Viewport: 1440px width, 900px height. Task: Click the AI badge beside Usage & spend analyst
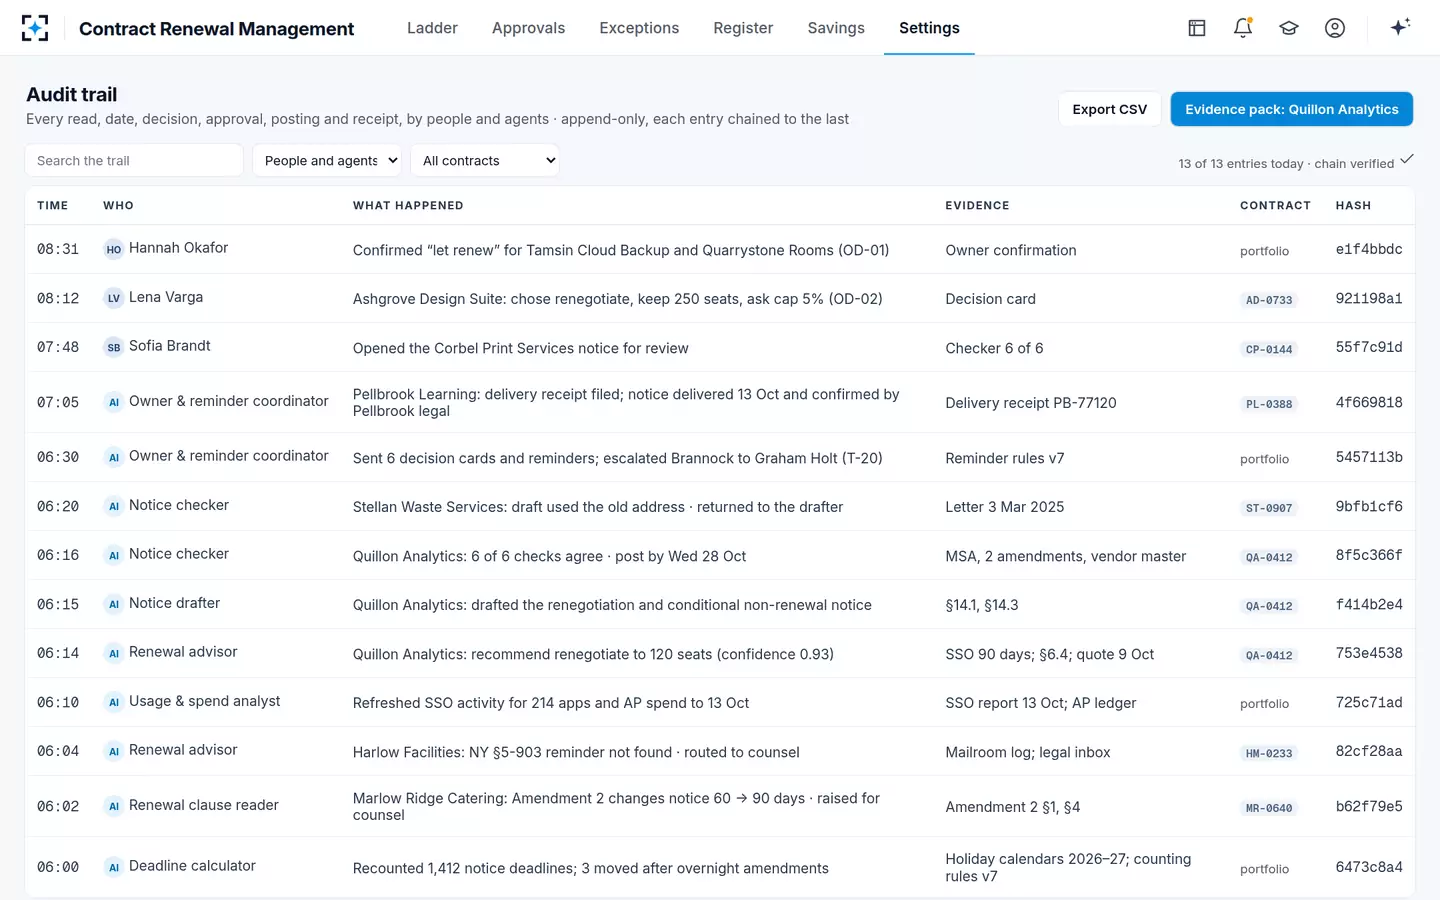tap(114, 703)
